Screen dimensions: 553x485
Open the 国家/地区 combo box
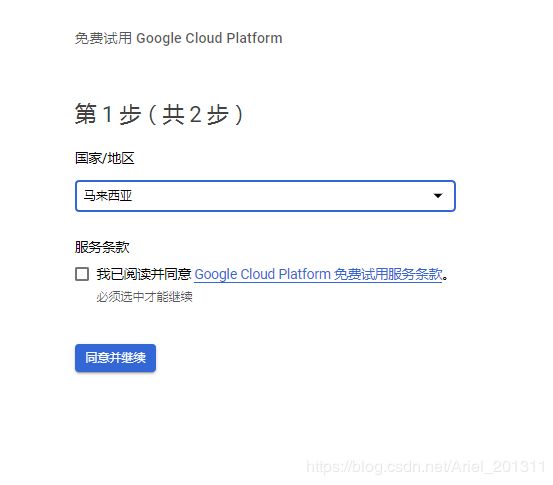(x=265, y=196)
